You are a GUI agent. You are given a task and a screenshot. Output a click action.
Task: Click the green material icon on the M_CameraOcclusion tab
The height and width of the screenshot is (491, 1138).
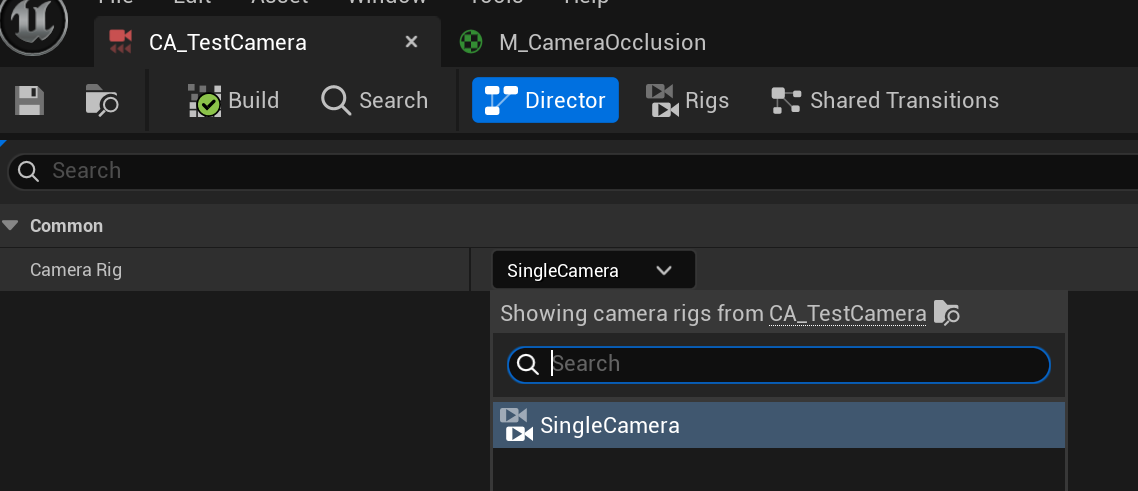click(x=470, y=42)
